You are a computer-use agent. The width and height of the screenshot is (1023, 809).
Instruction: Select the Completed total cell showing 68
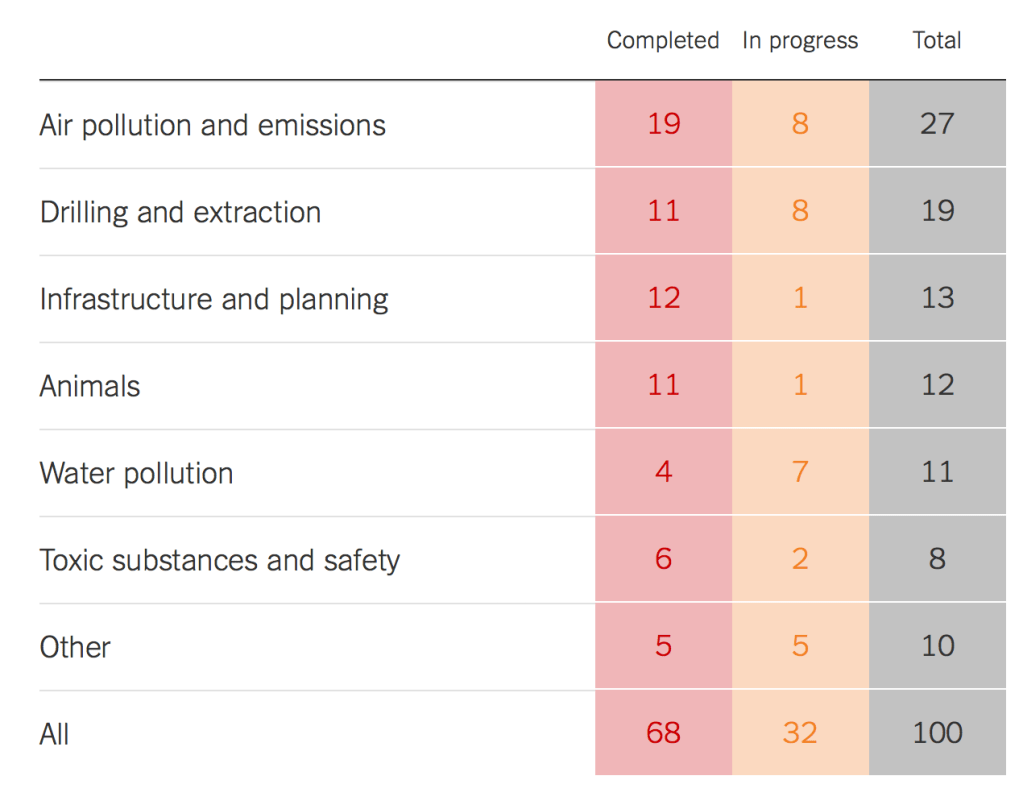point(663,733)
